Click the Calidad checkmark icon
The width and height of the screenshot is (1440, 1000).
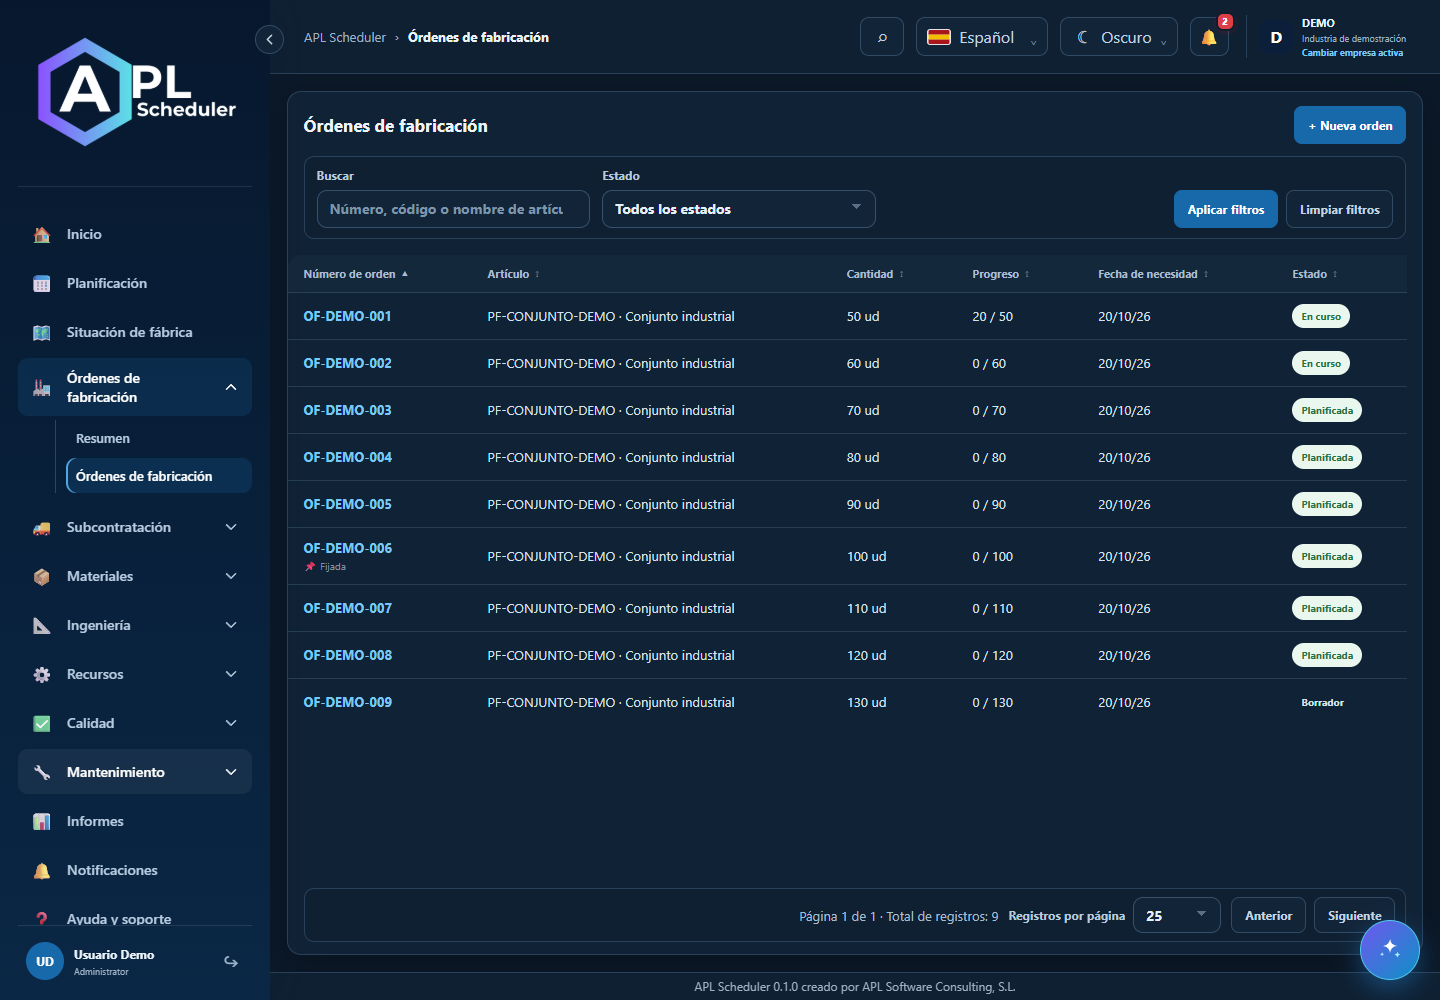click(42, 724)
